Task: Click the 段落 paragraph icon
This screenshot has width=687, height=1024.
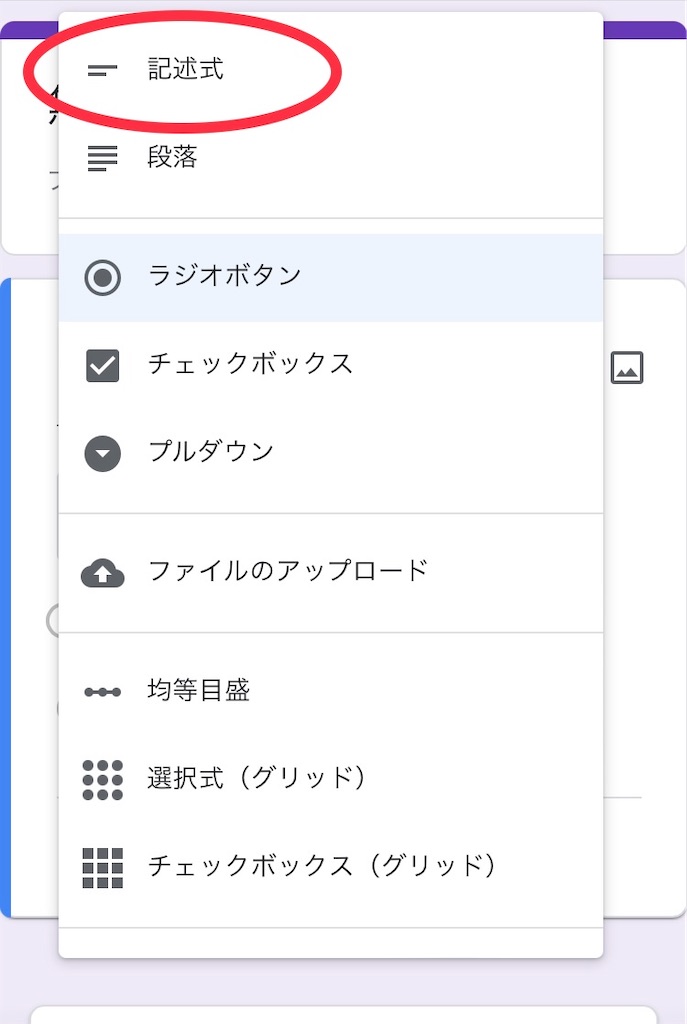Action: click(x=101, y=157)
